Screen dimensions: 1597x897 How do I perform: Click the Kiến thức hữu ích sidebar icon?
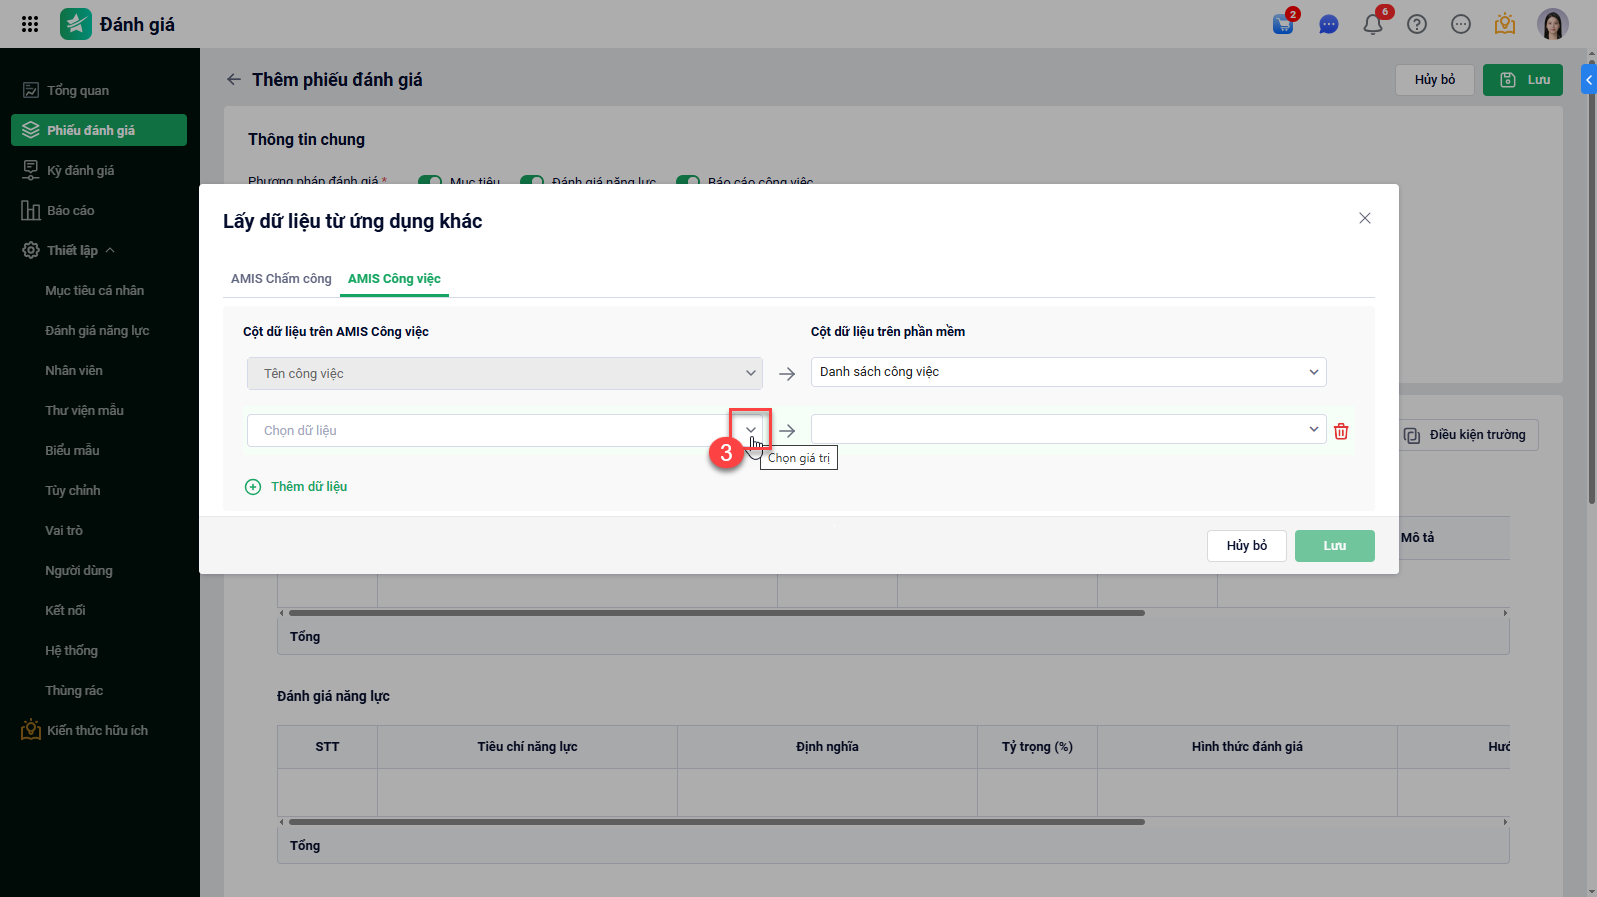[x=31, y=730]
